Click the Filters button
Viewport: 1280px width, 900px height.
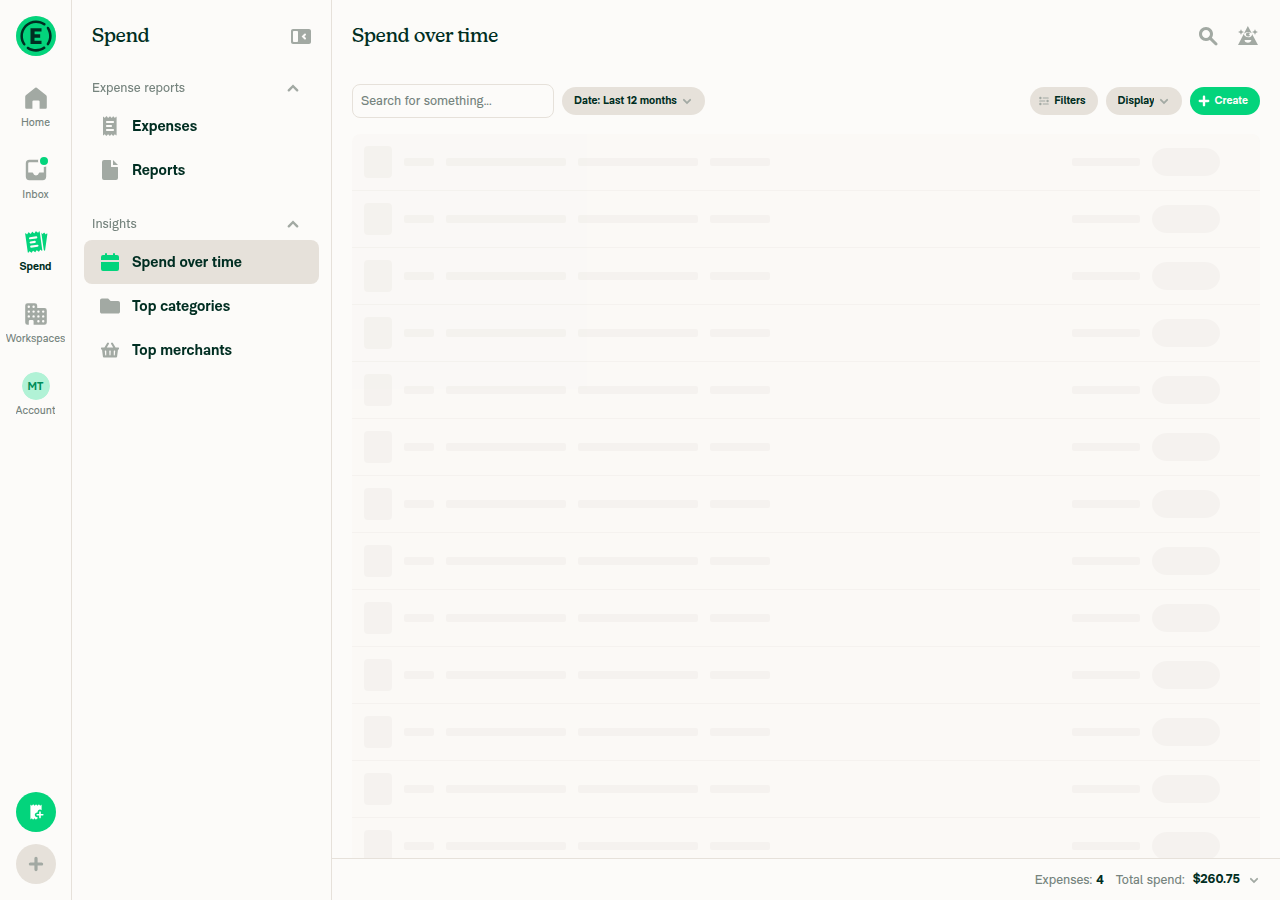(1064, 101)
